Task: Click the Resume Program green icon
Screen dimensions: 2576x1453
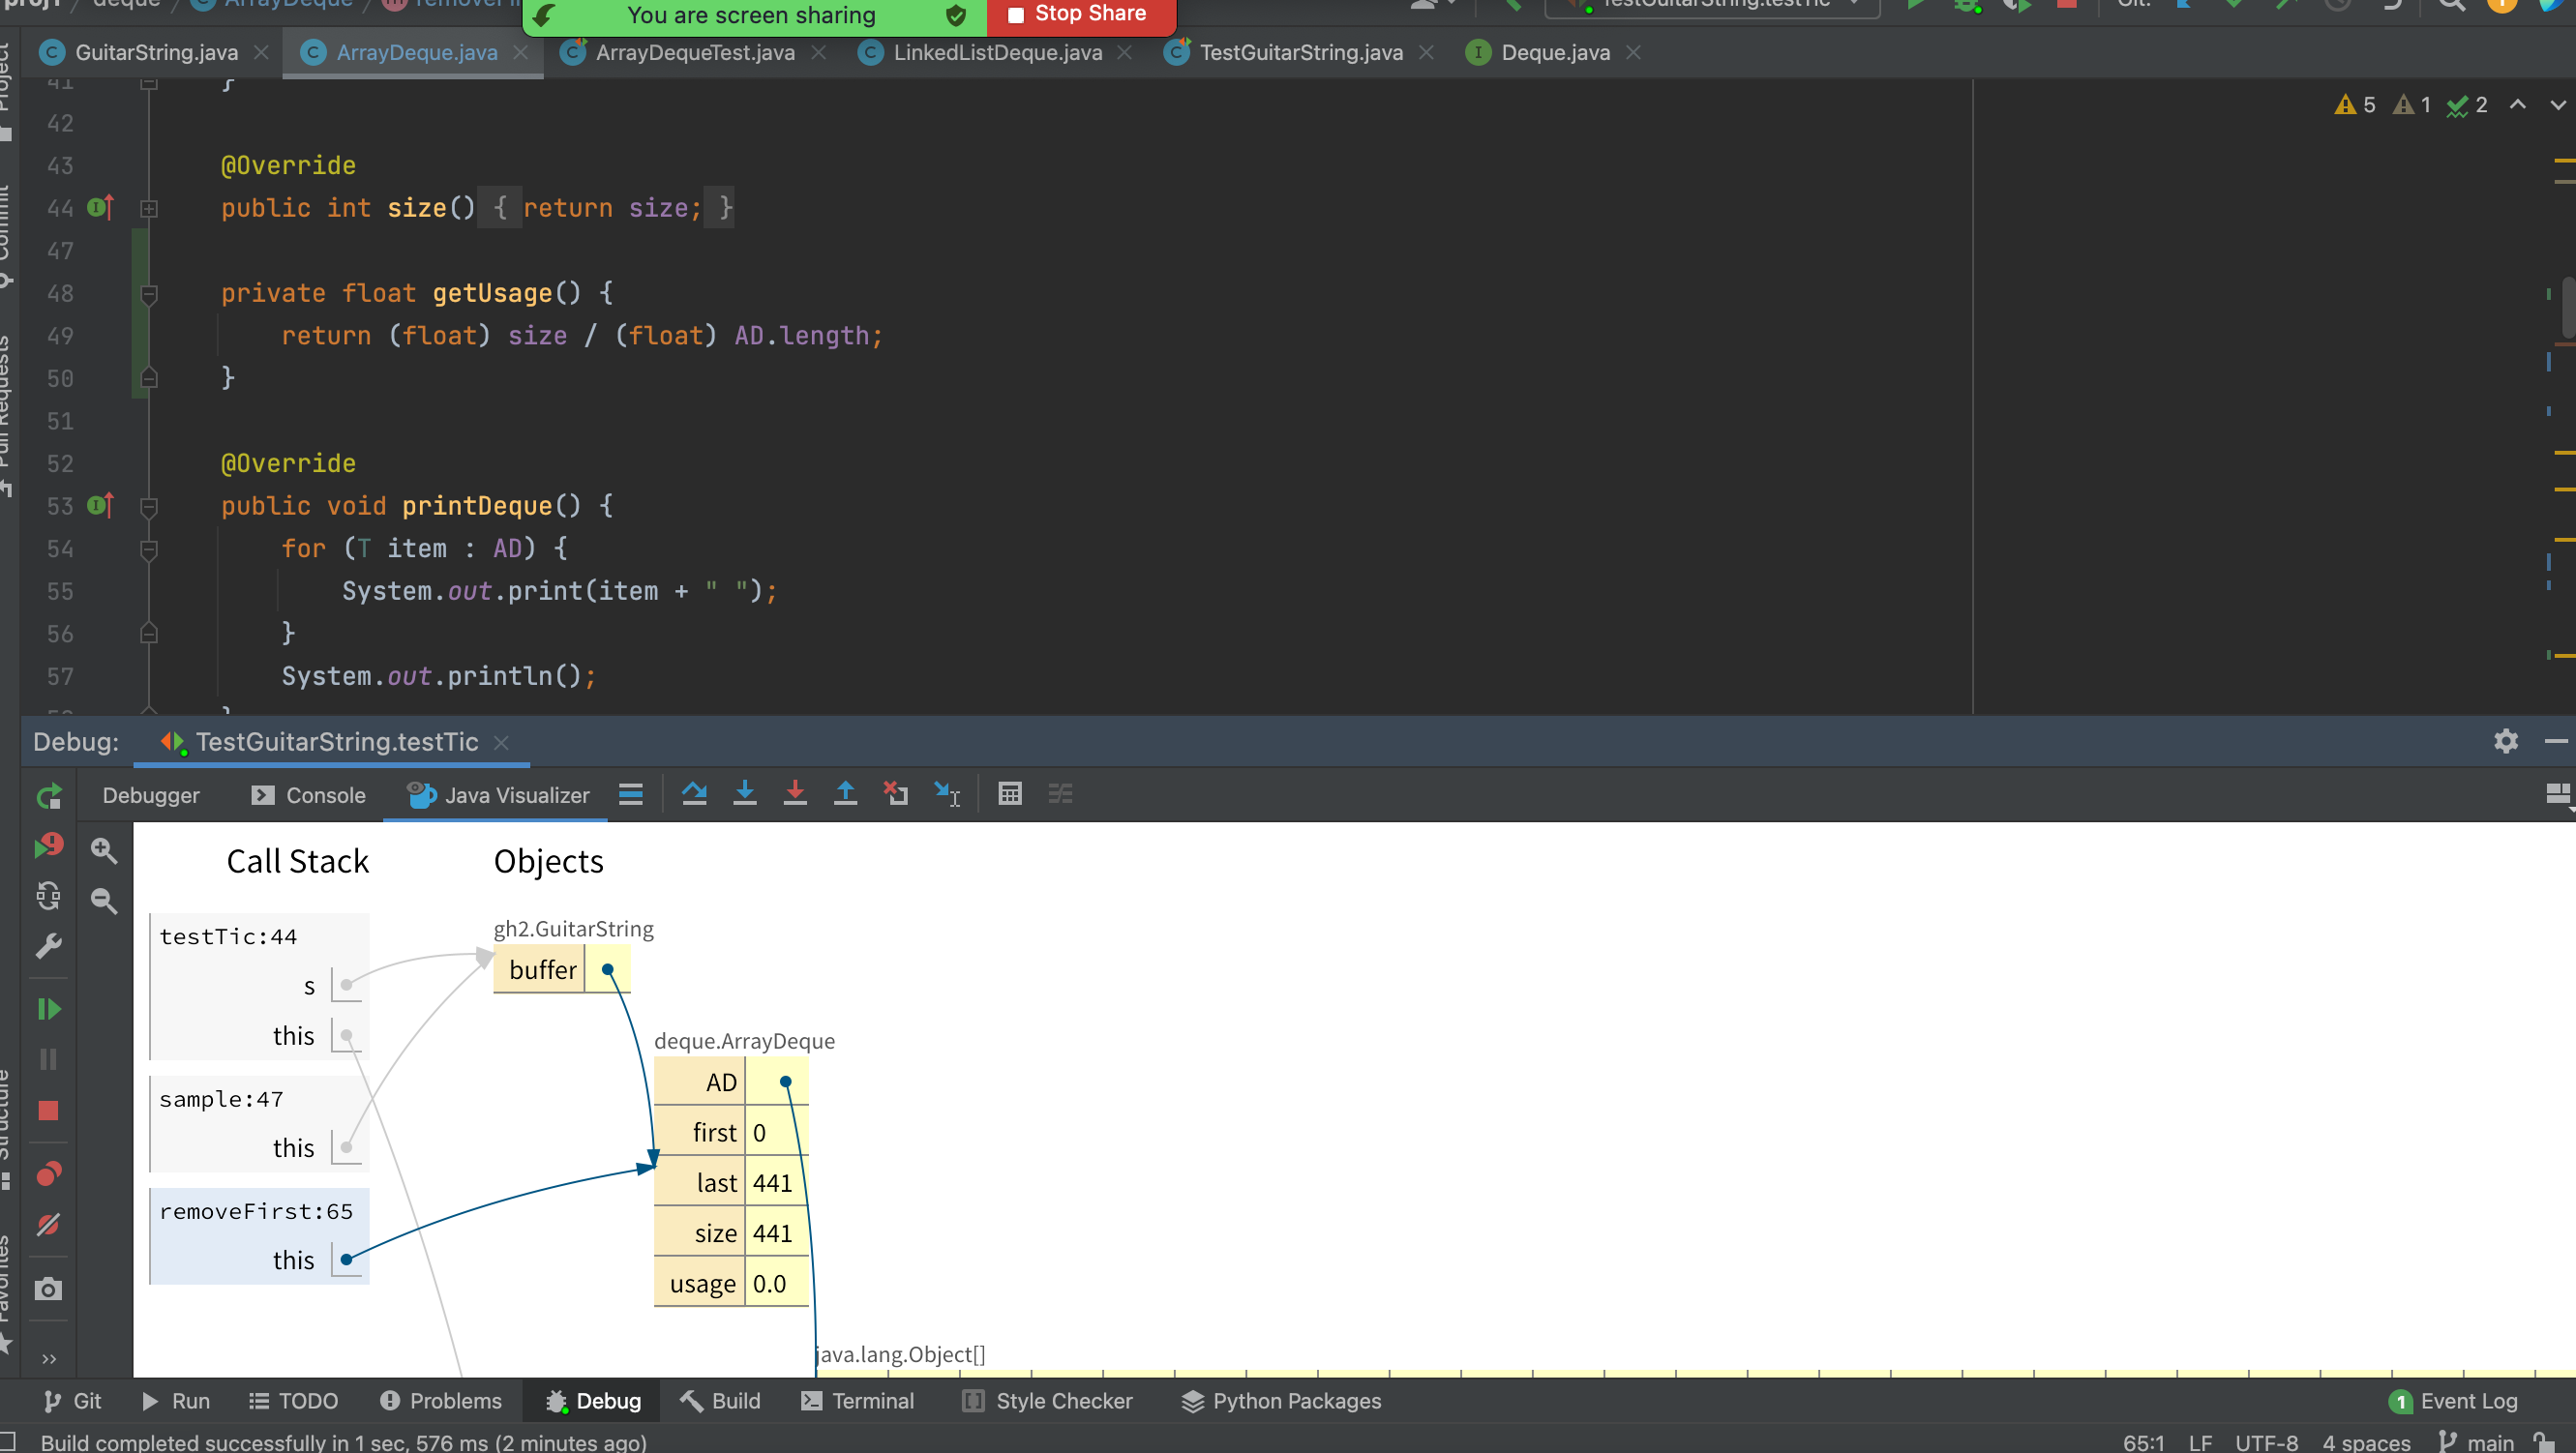Action: 48,1009
